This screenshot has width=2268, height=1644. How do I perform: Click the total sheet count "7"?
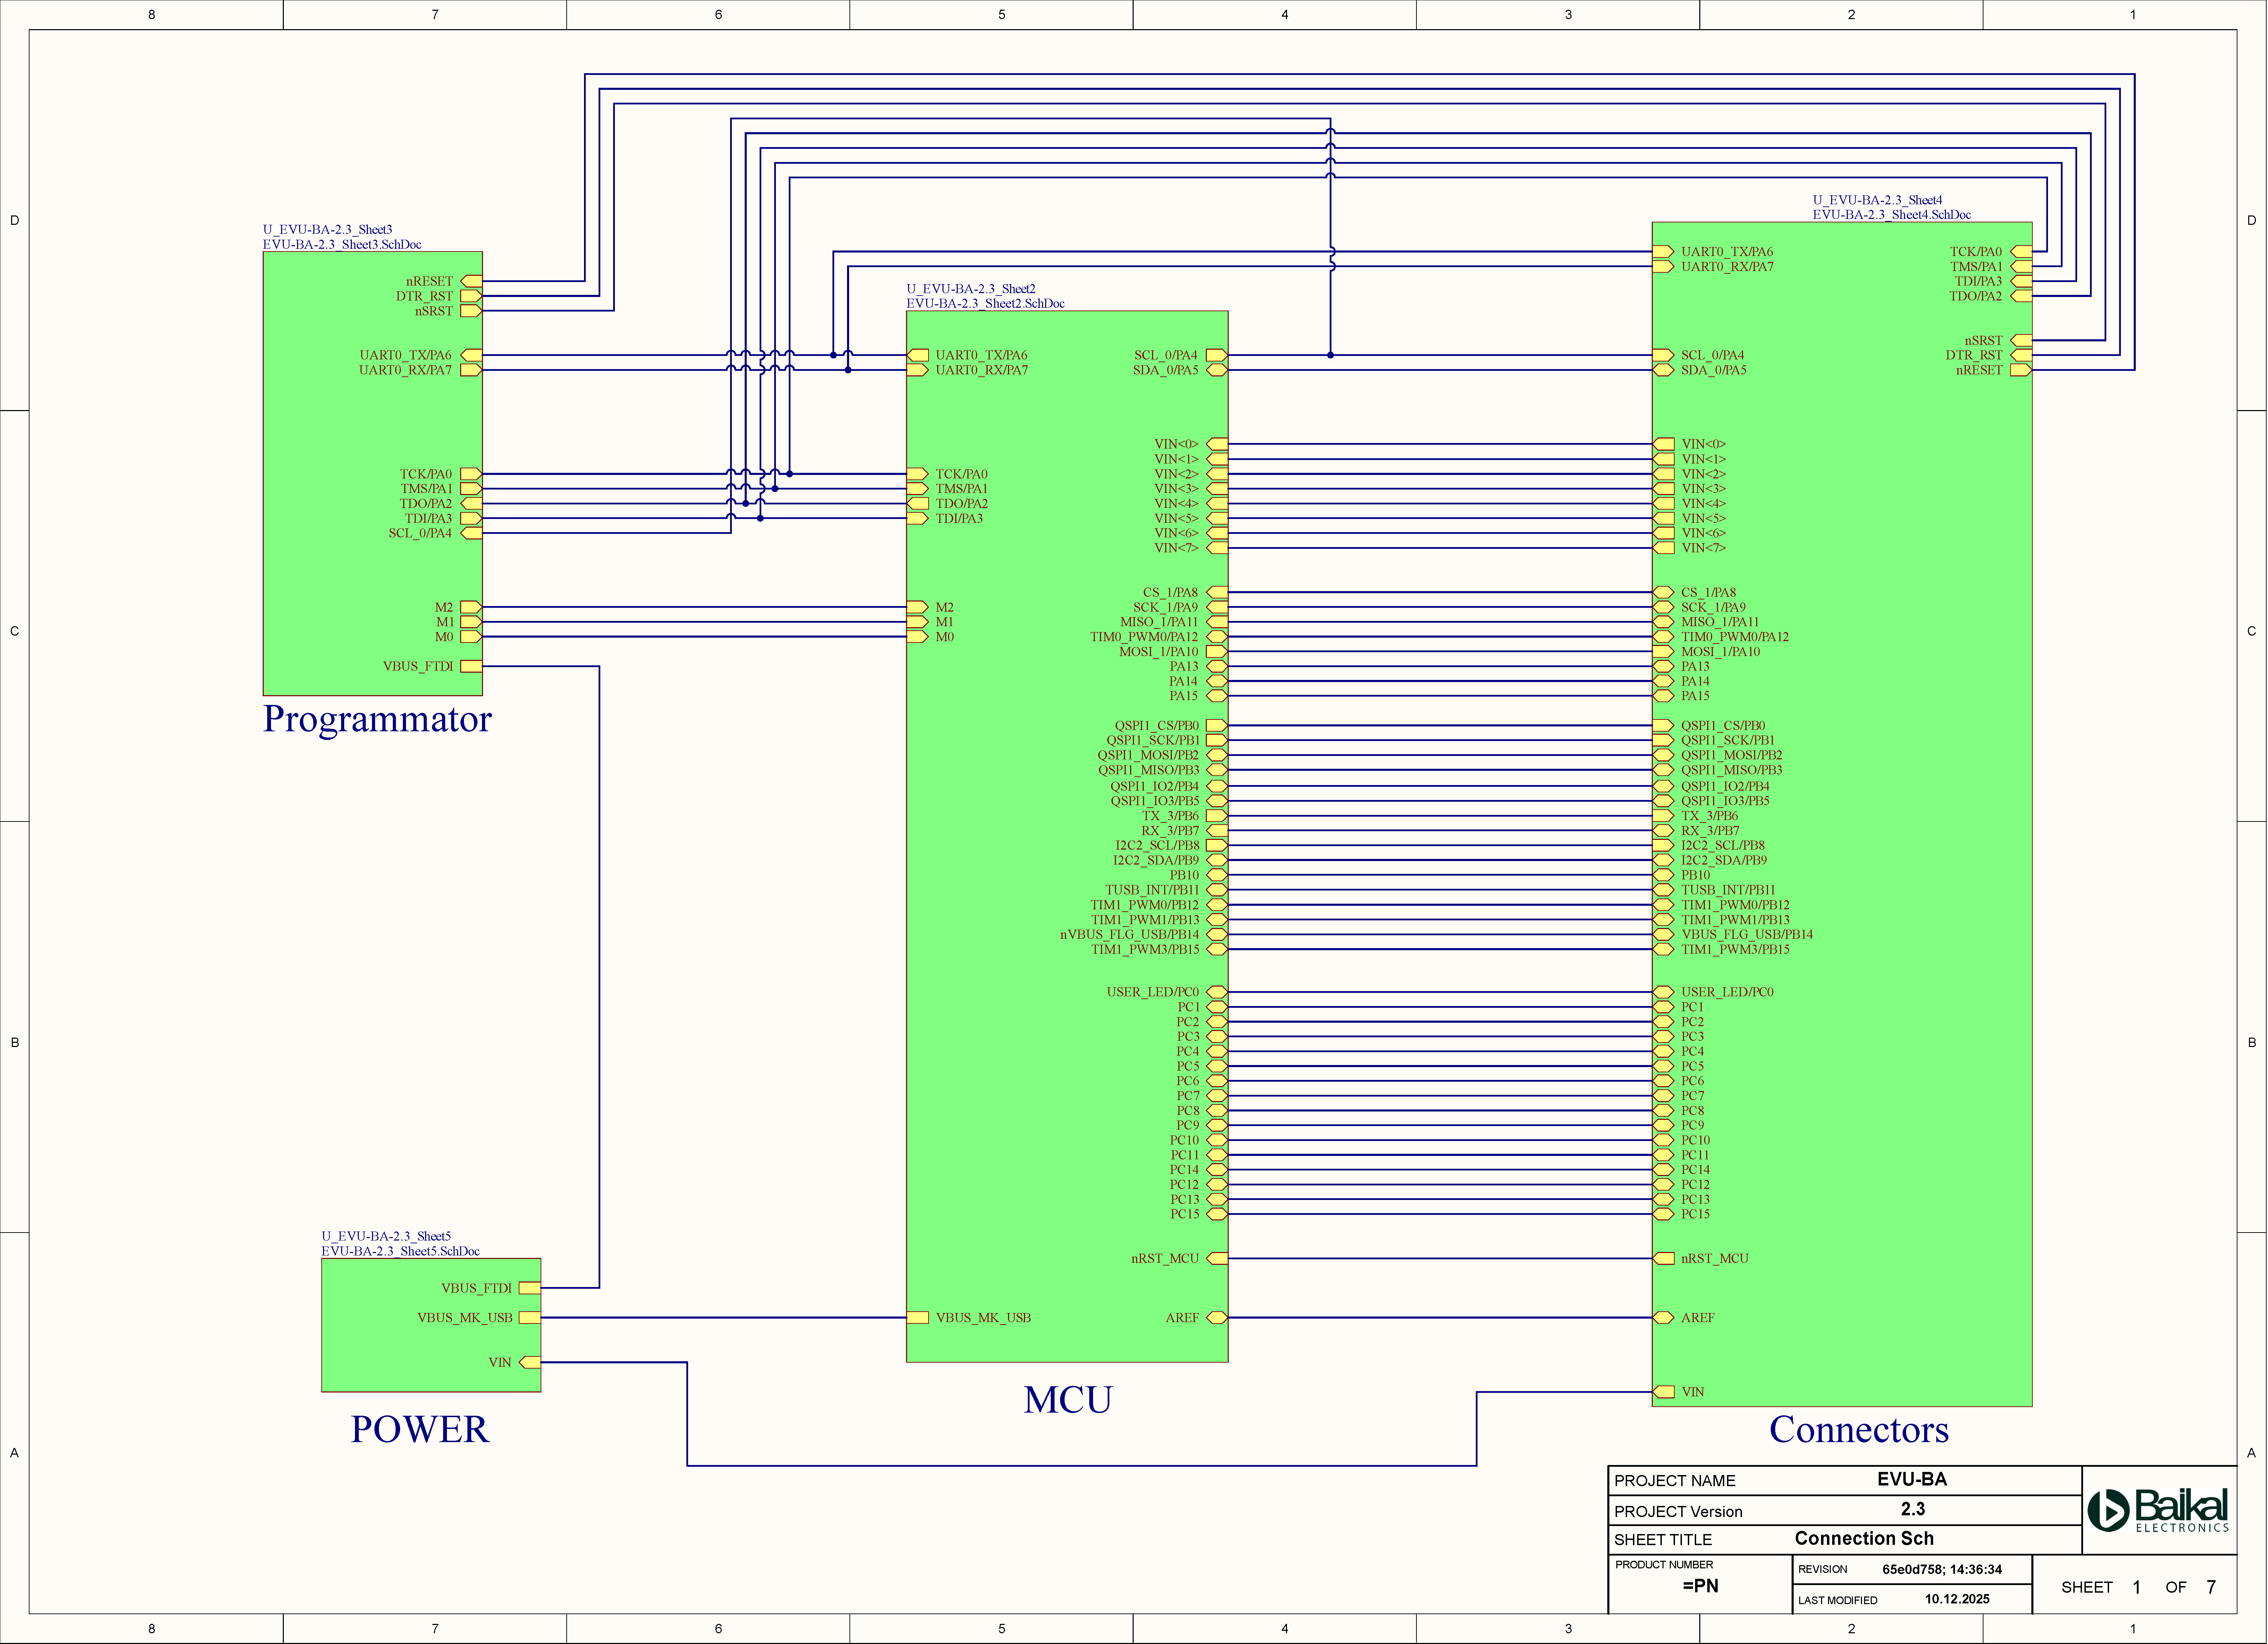2211,1587
